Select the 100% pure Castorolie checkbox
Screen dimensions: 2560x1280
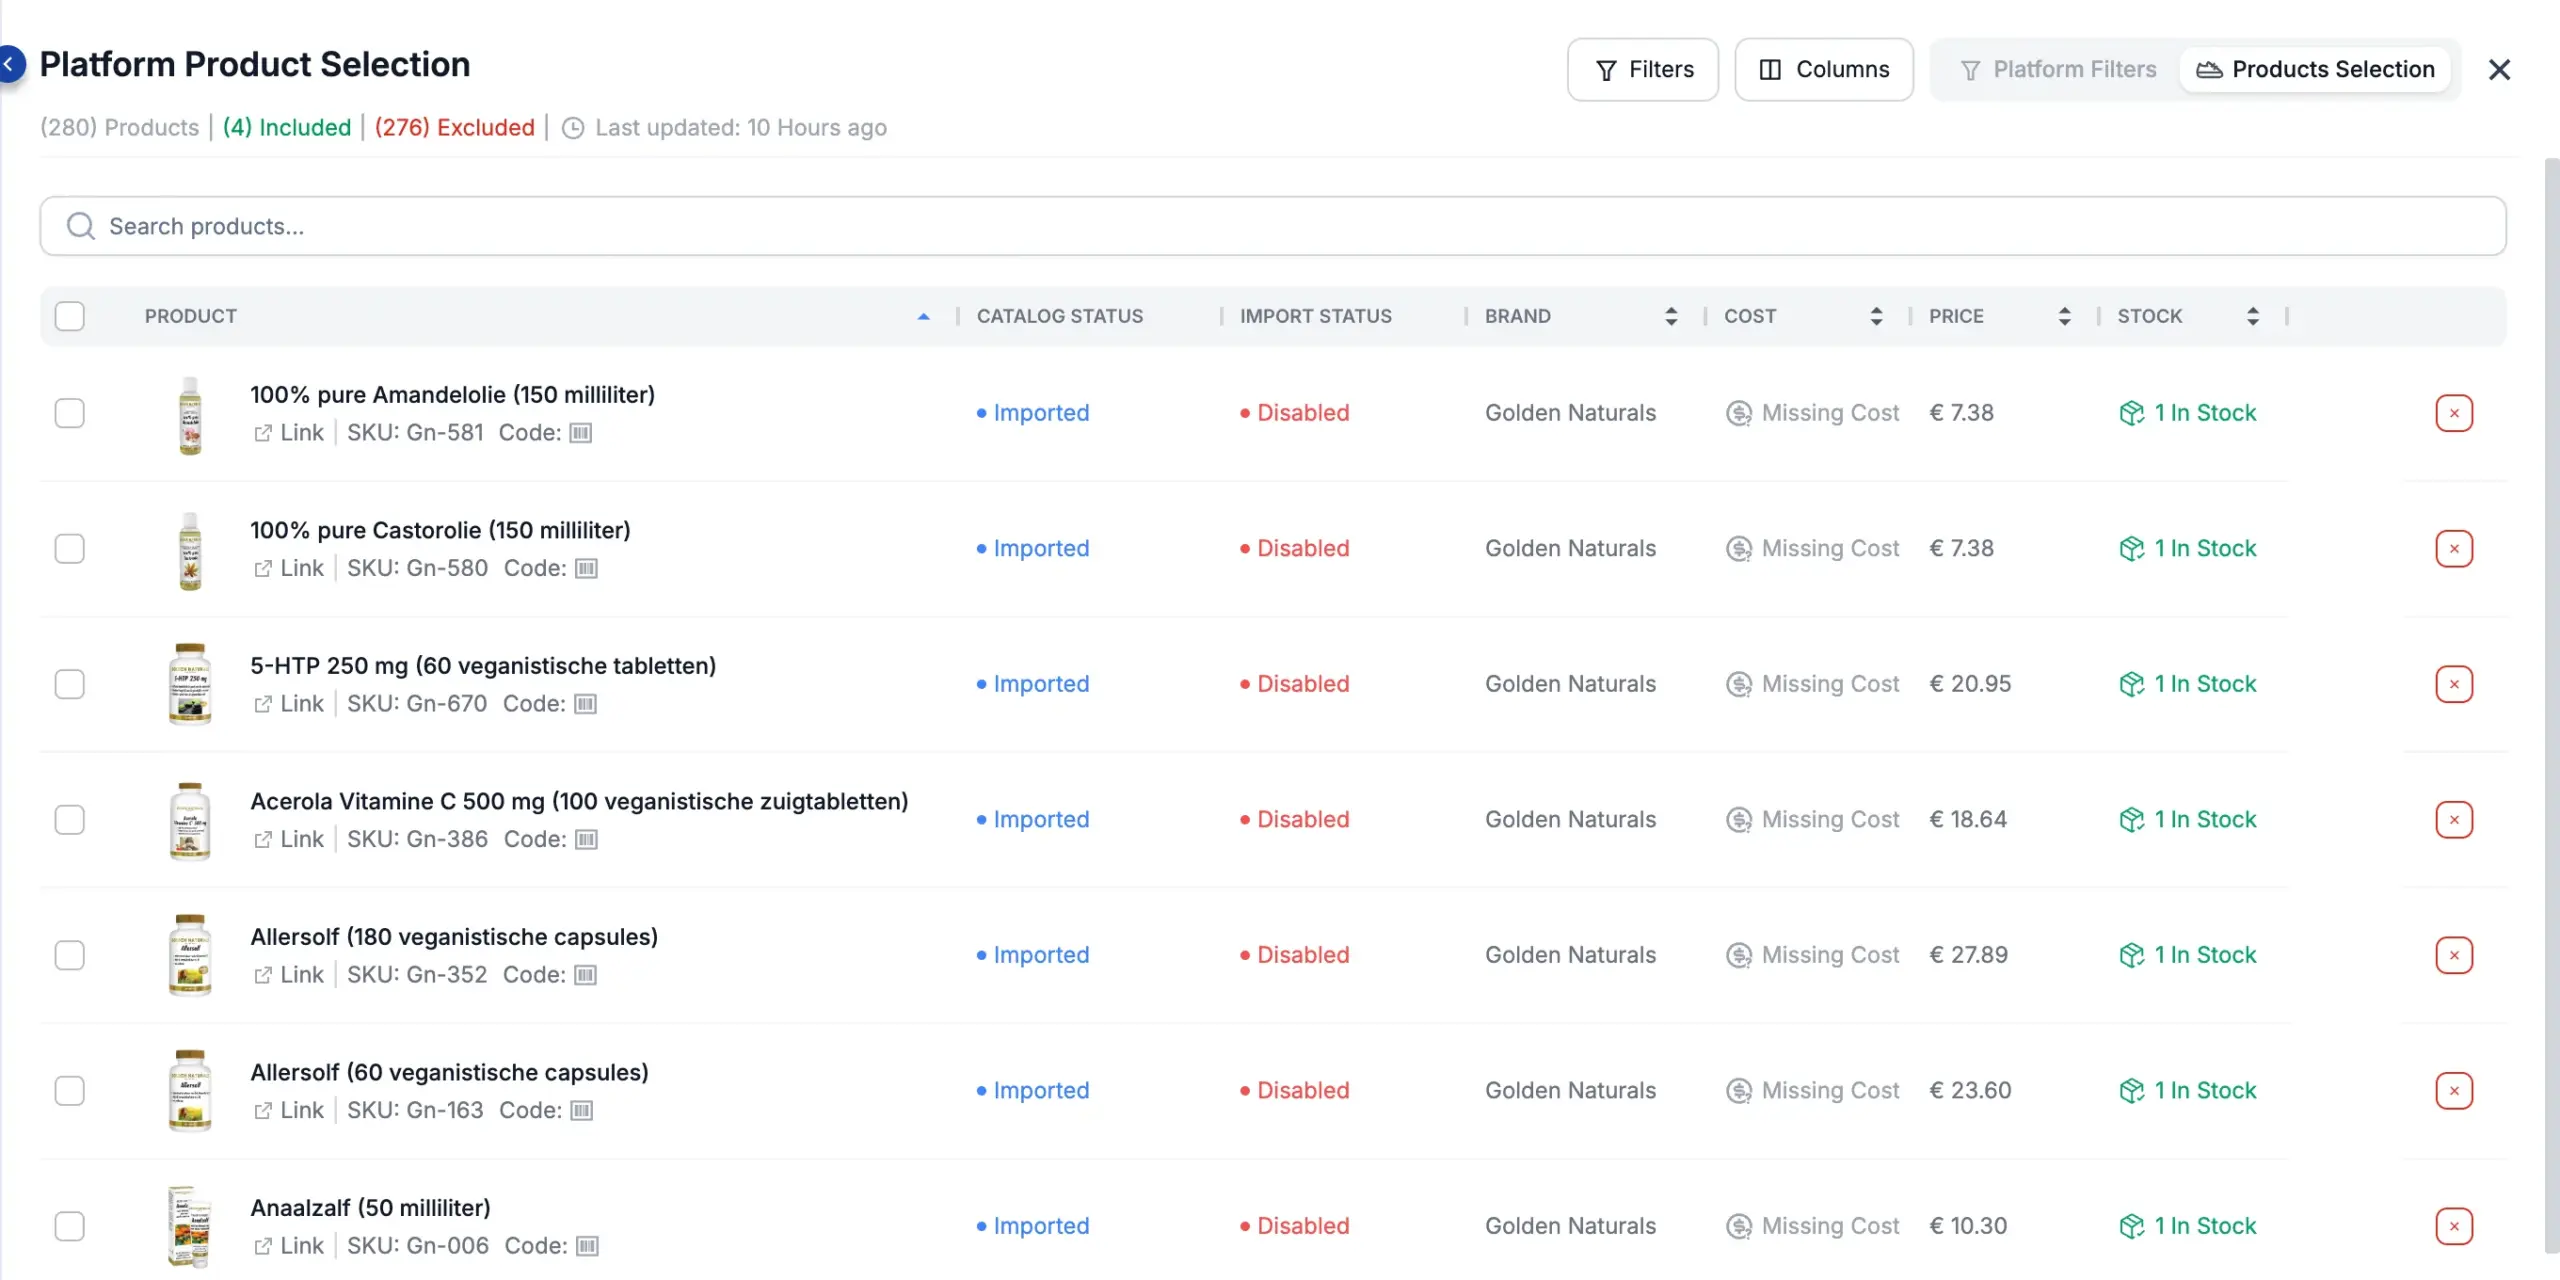70,549
